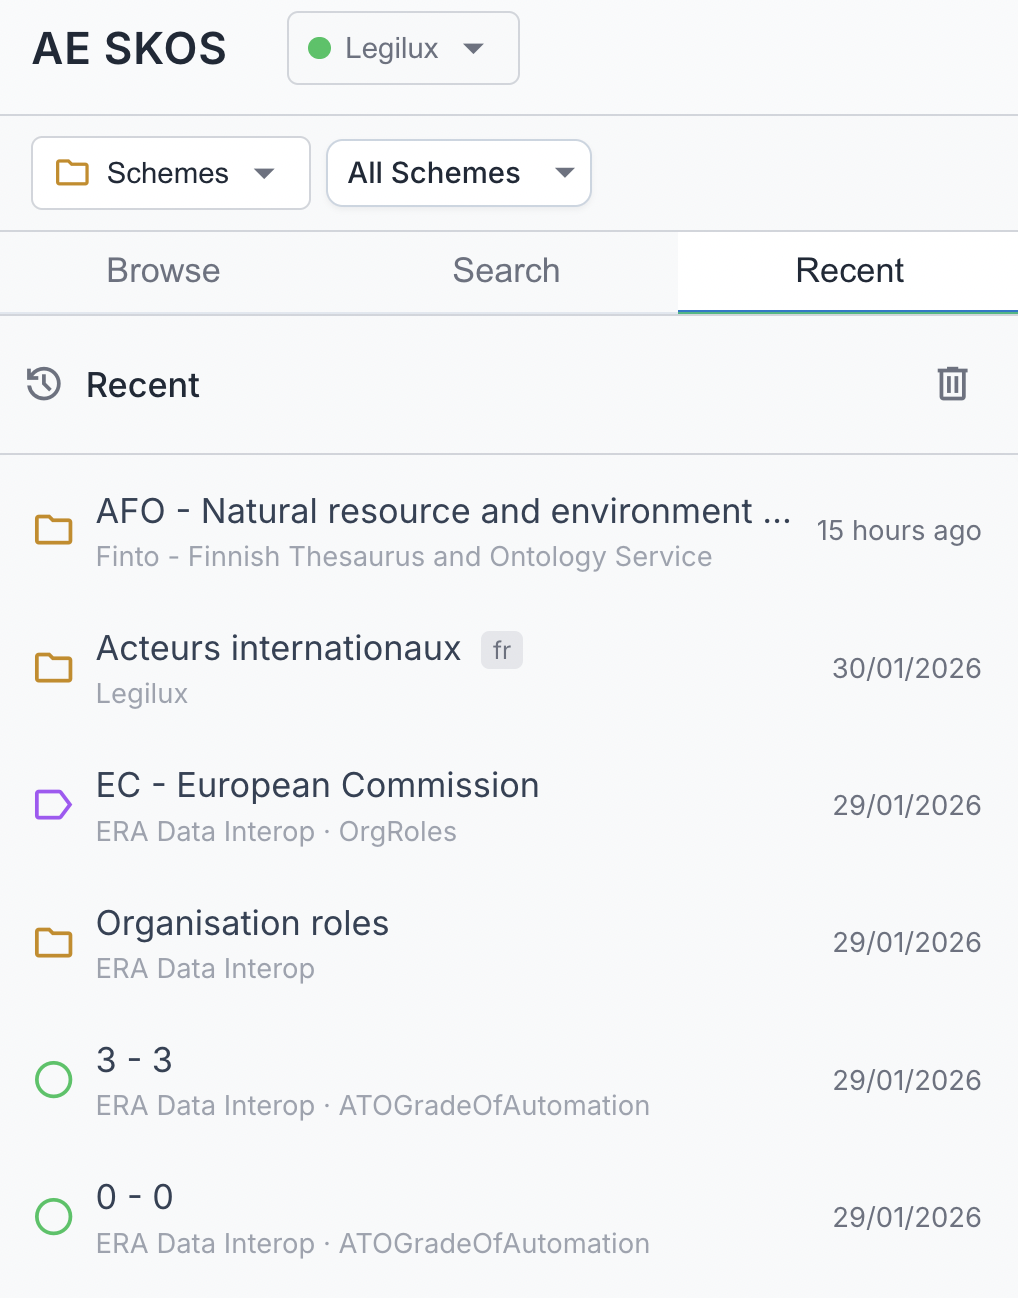Viewport: 1018px width, 1298px height.
Task: Click the folder icon for the AFO scheme
Action: point(54,530)
